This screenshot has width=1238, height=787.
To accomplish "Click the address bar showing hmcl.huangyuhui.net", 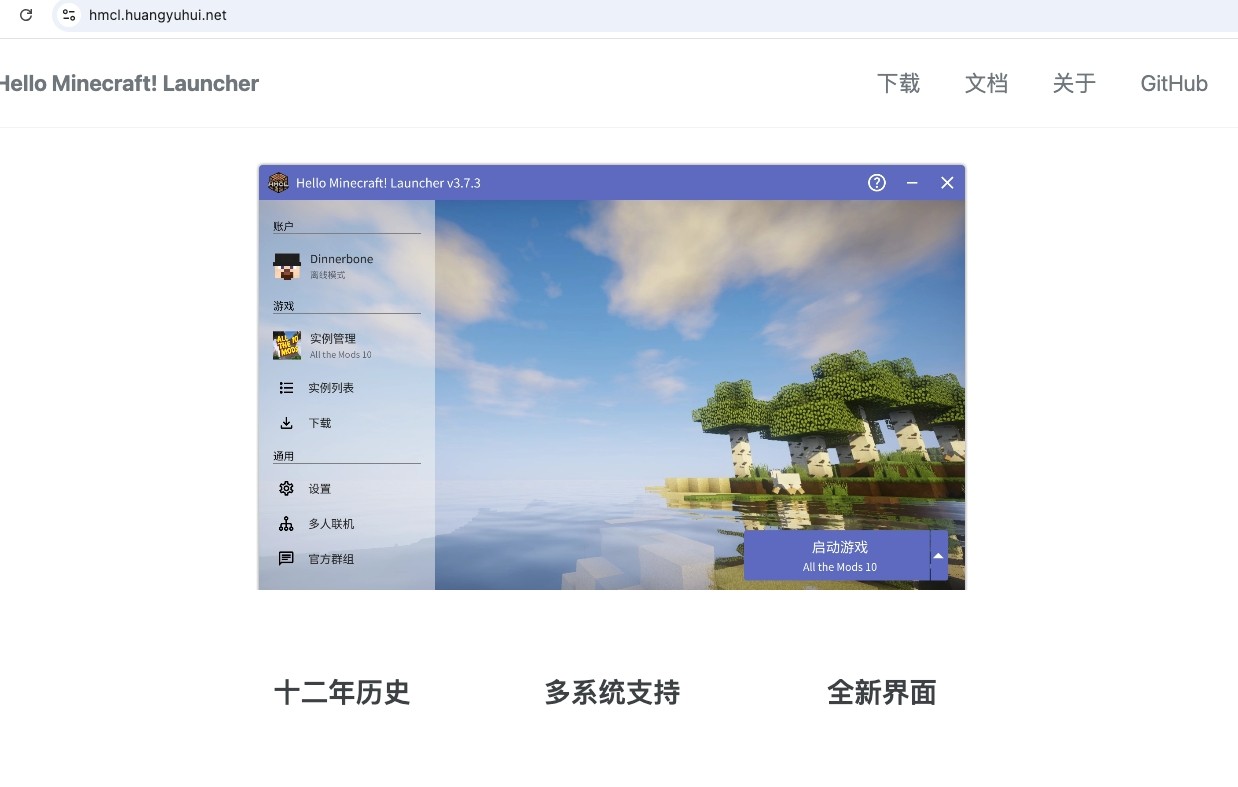I will [157, 15].
